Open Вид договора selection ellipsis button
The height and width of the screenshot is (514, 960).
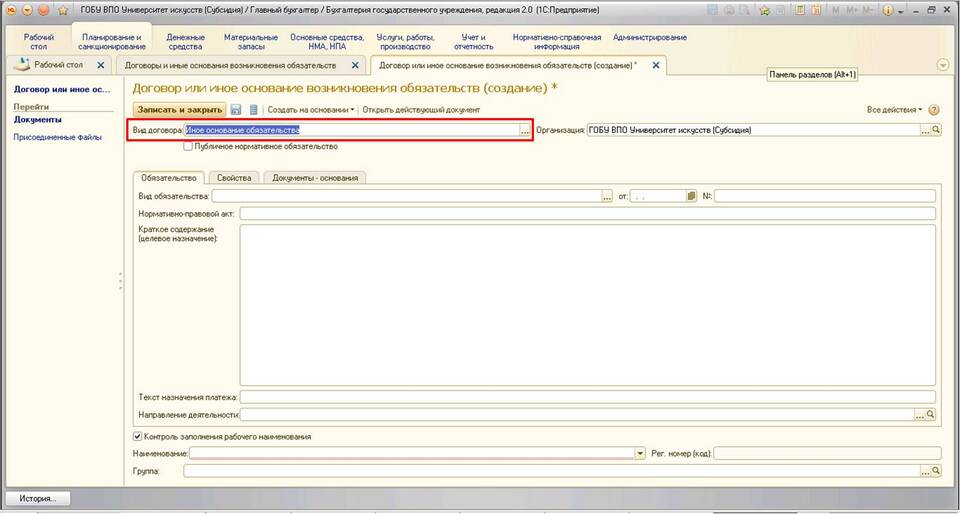[x=525, y=130]
